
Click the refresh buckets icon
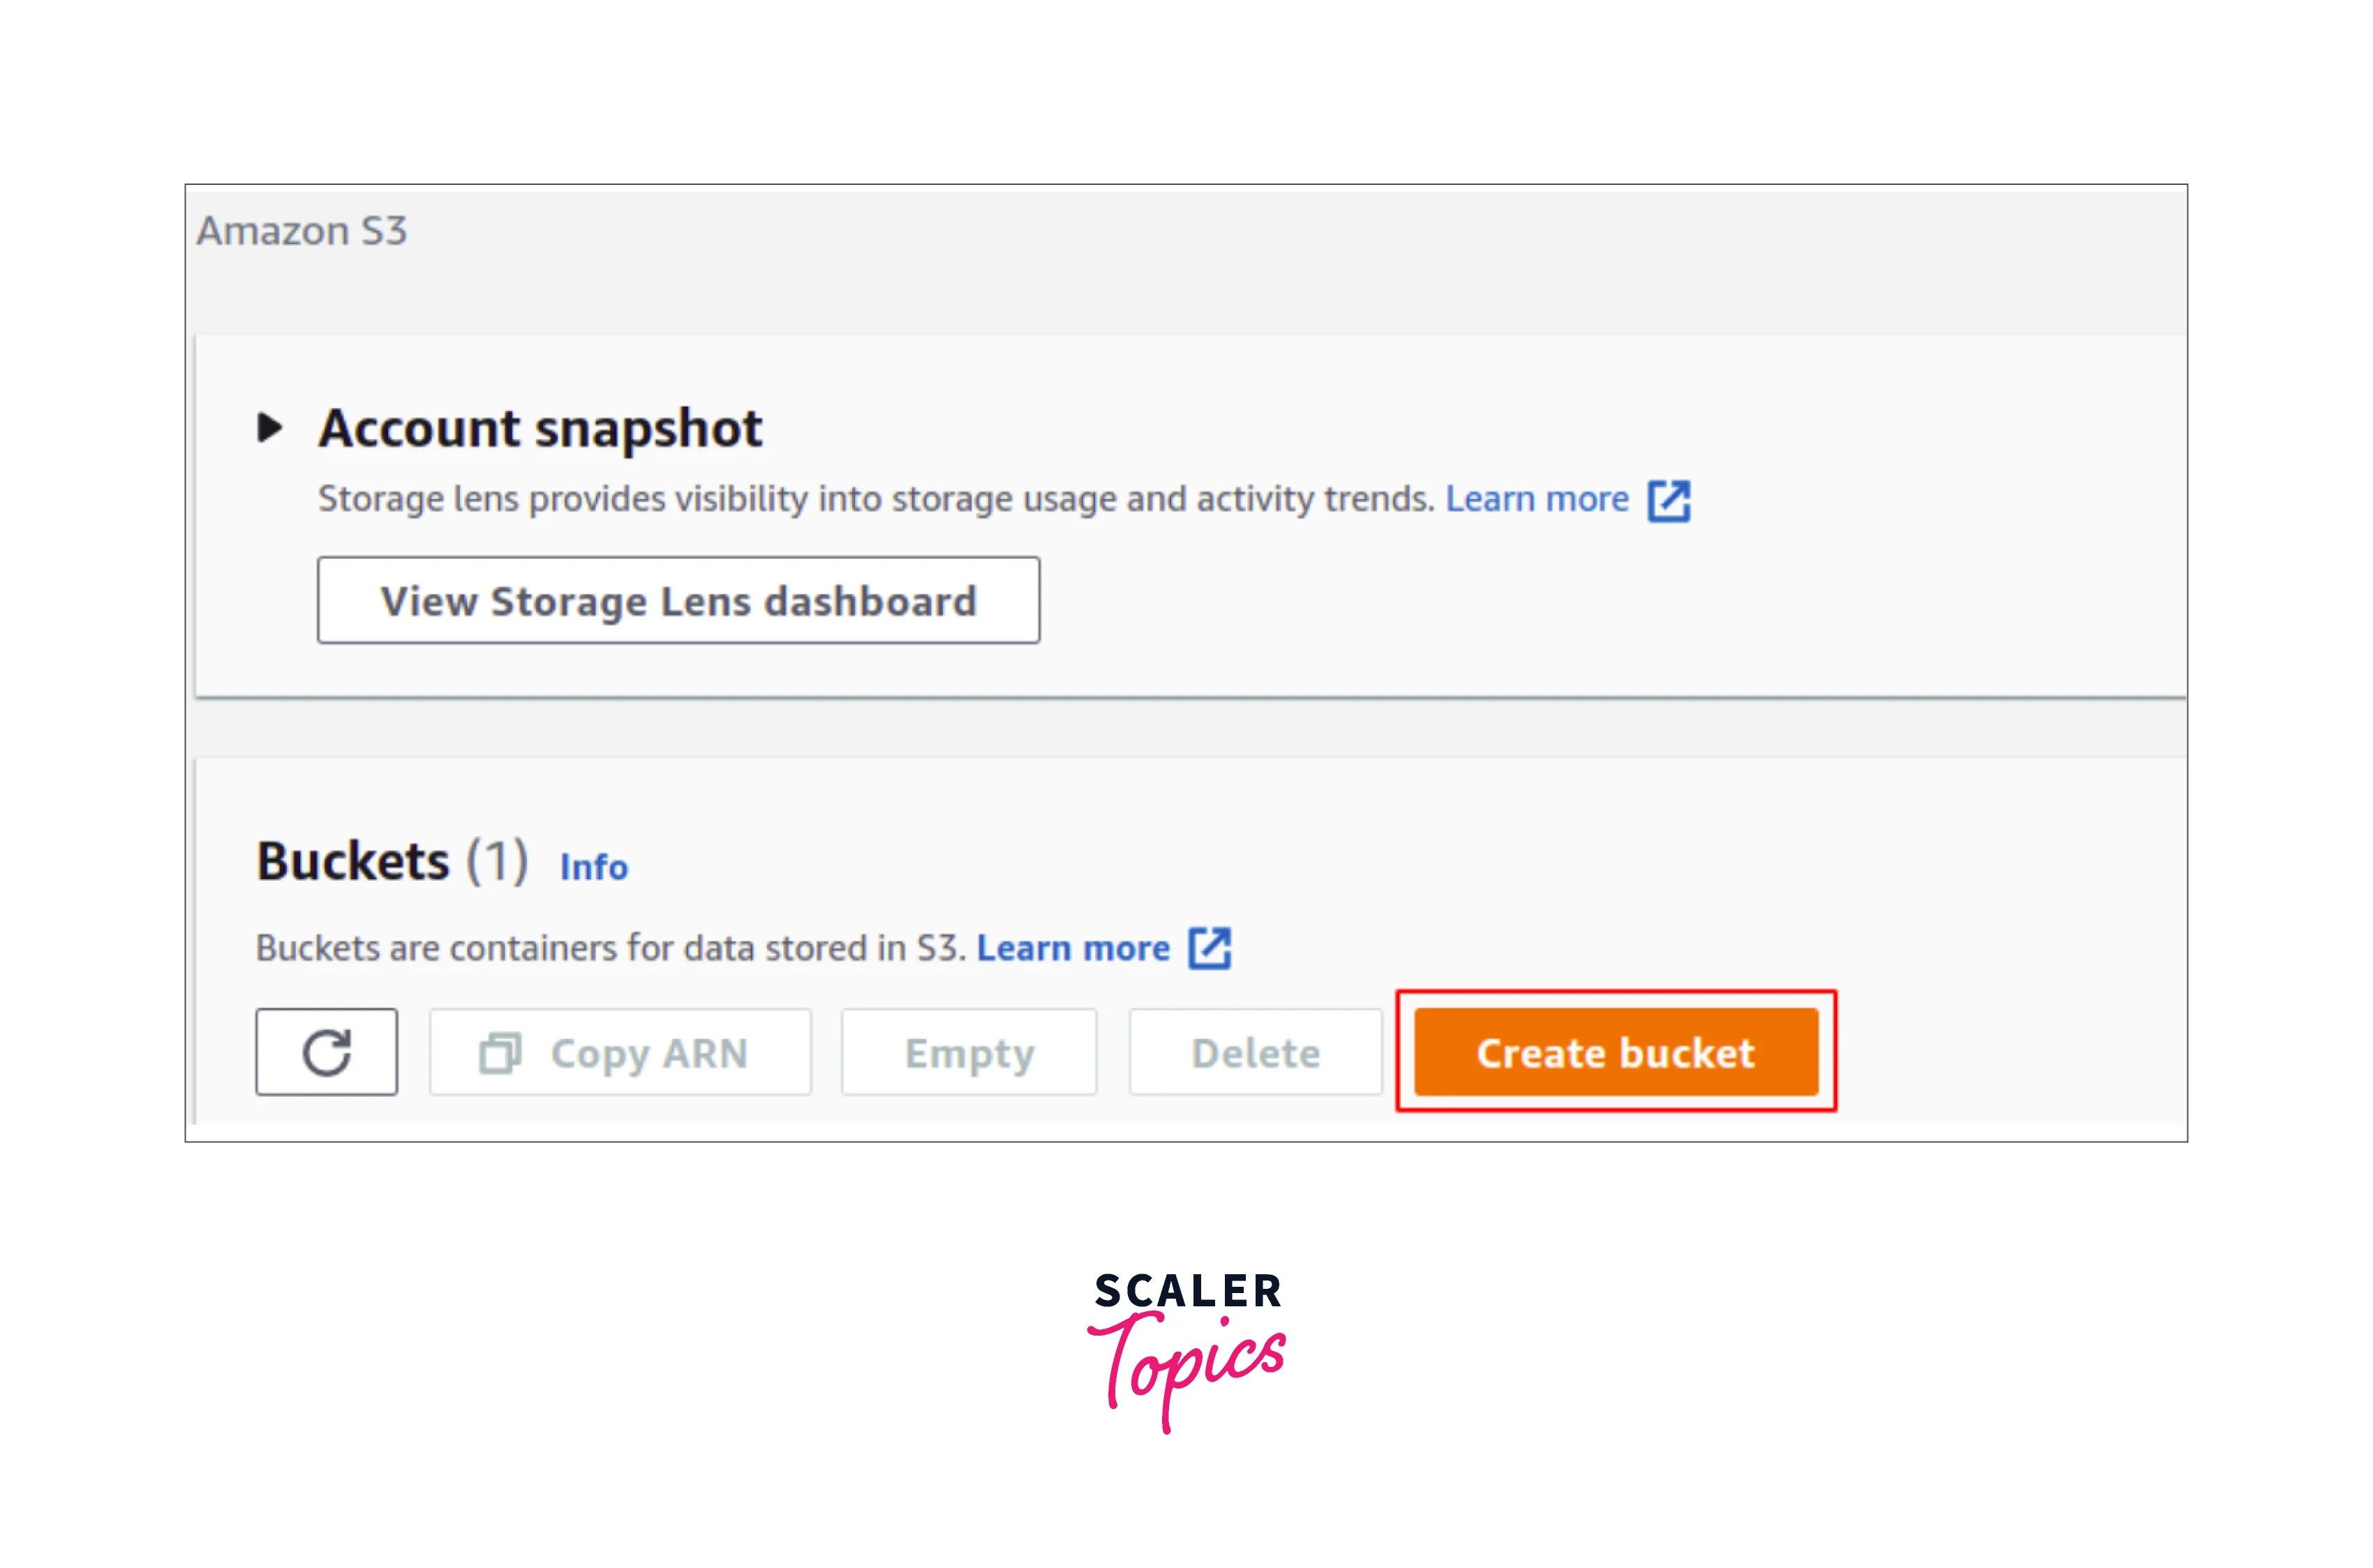pos(326,1051)
